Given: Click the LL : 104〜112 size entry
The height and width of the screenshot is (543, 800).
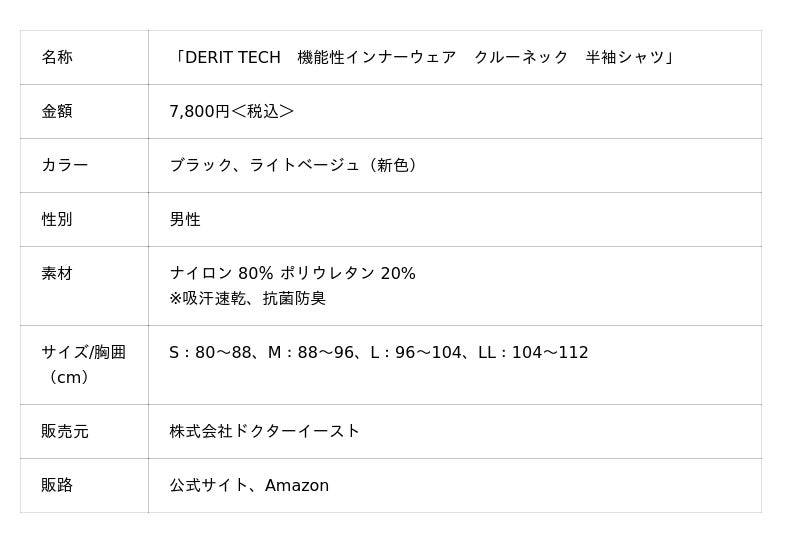Looking at the screenshot, I should click(533, 352).
